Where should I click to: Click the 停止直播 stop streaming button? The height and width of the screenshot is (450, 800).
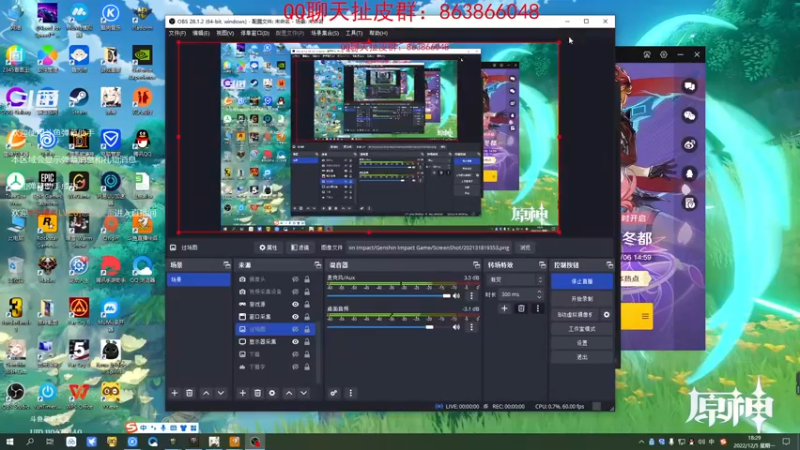(582, 281)
